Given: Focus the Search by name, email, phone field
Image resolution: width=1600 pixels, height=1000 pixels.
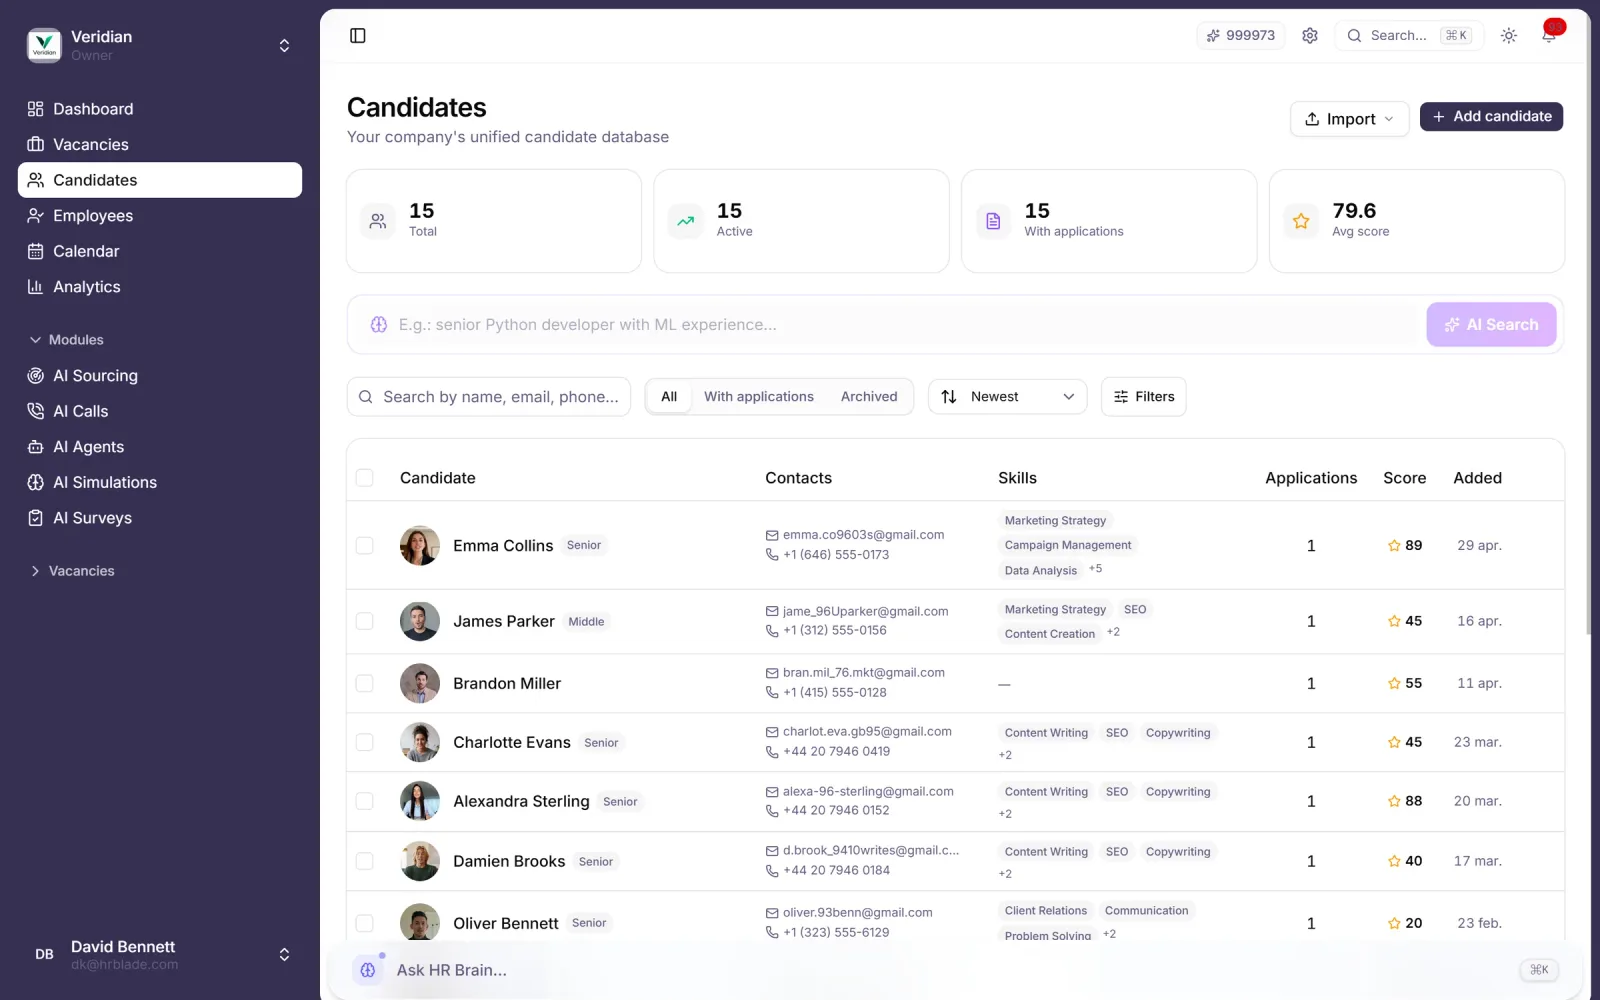Looking at the screenshot, I should tap(489, 397).
